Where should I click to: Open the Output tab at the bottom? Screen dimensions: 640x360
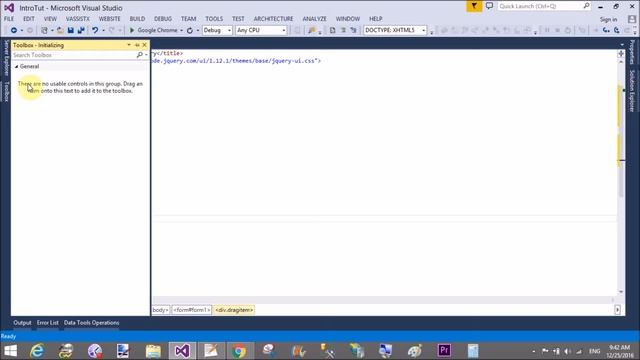pos(22,322)
